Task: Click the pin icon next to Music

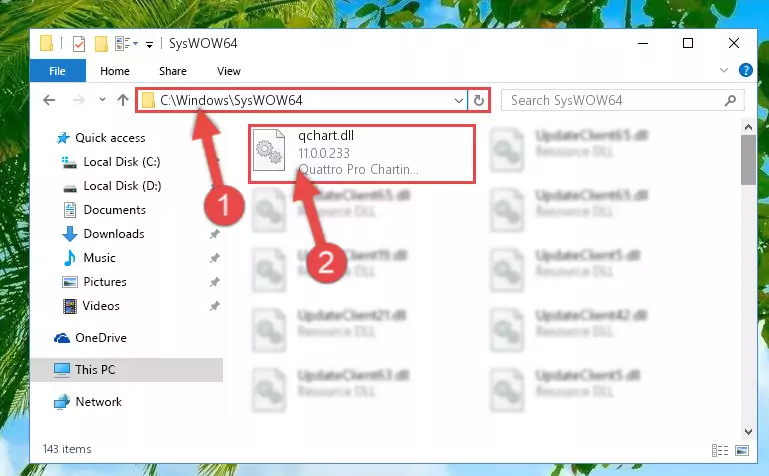Action: coord(214,258)
